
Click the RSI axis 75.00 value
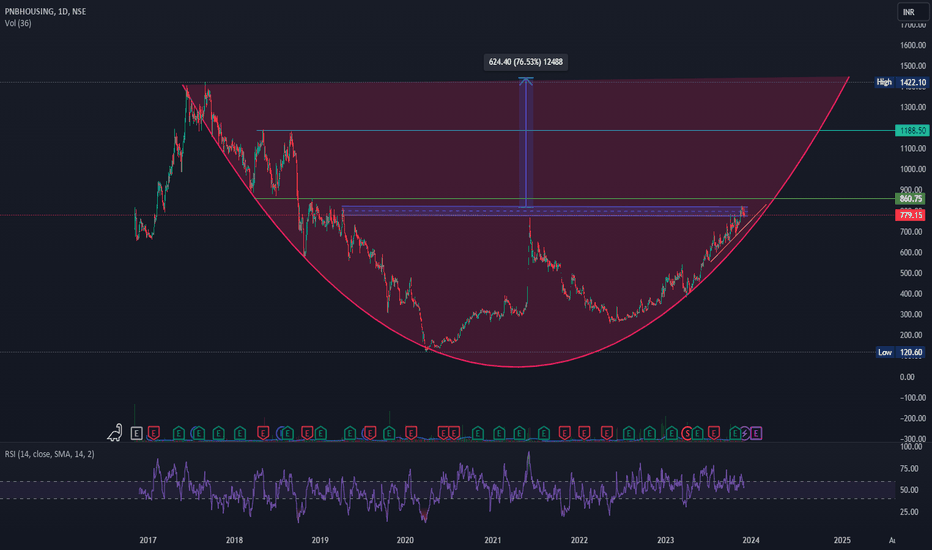point(909,469)
